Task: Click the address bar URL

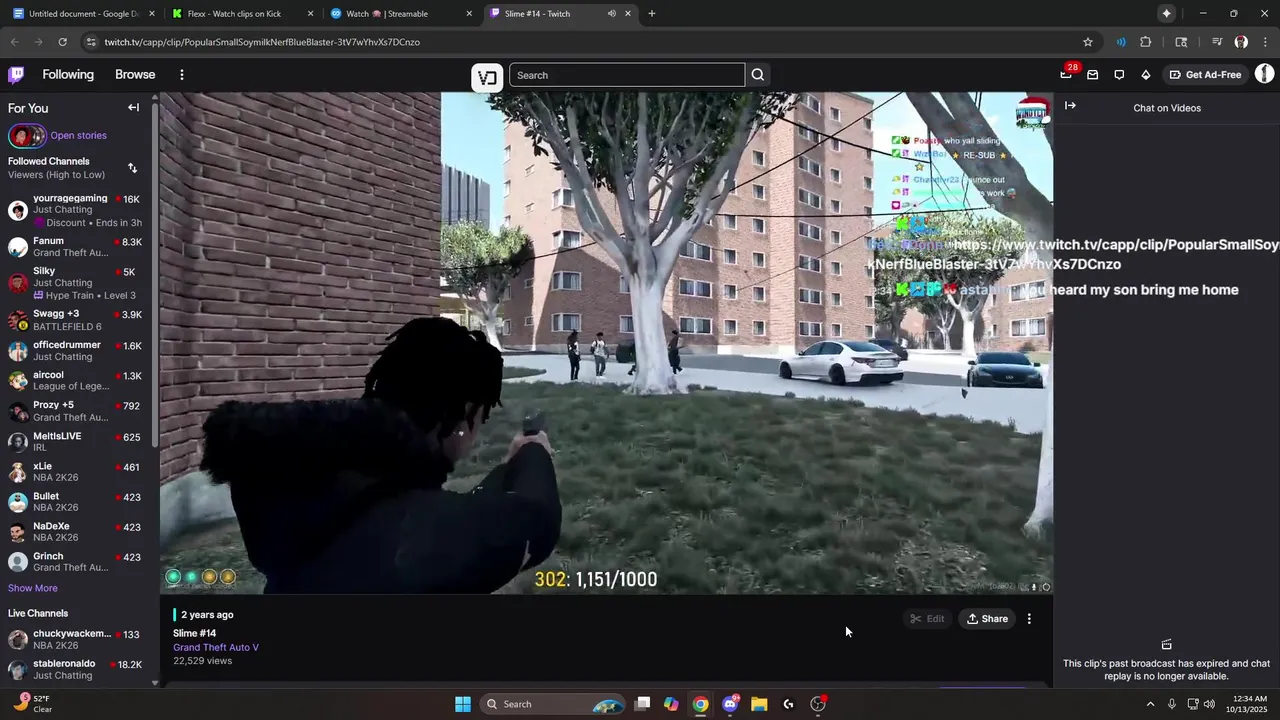Action: [x=262, y=42]
